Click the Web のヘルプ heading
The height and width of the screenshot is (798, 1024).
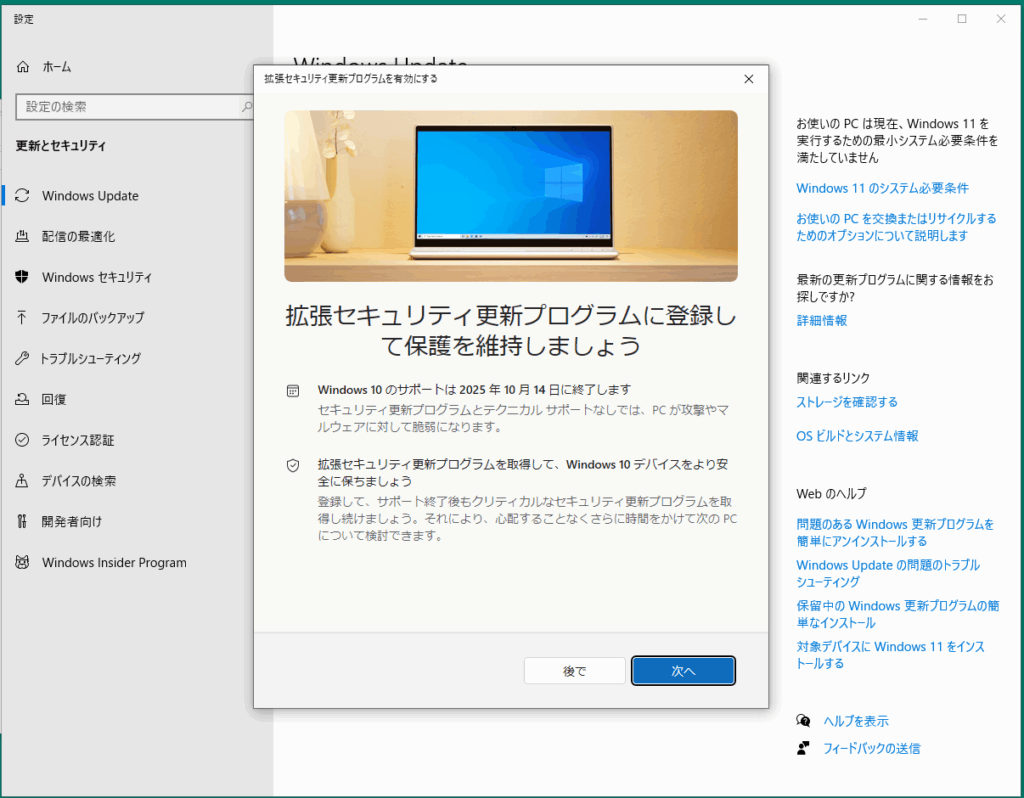pyautogui.click(x=831, y=494)
